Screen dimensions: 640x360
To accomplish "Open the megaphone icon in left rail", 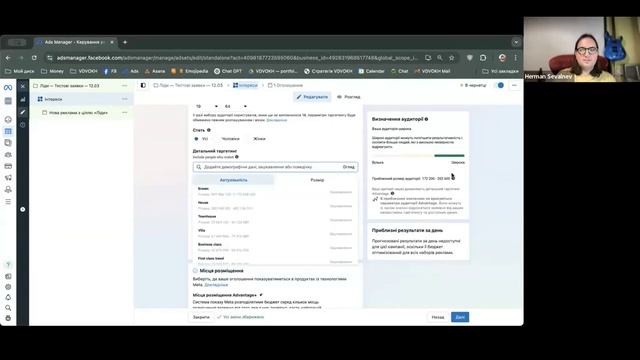I will click(8, 178).
